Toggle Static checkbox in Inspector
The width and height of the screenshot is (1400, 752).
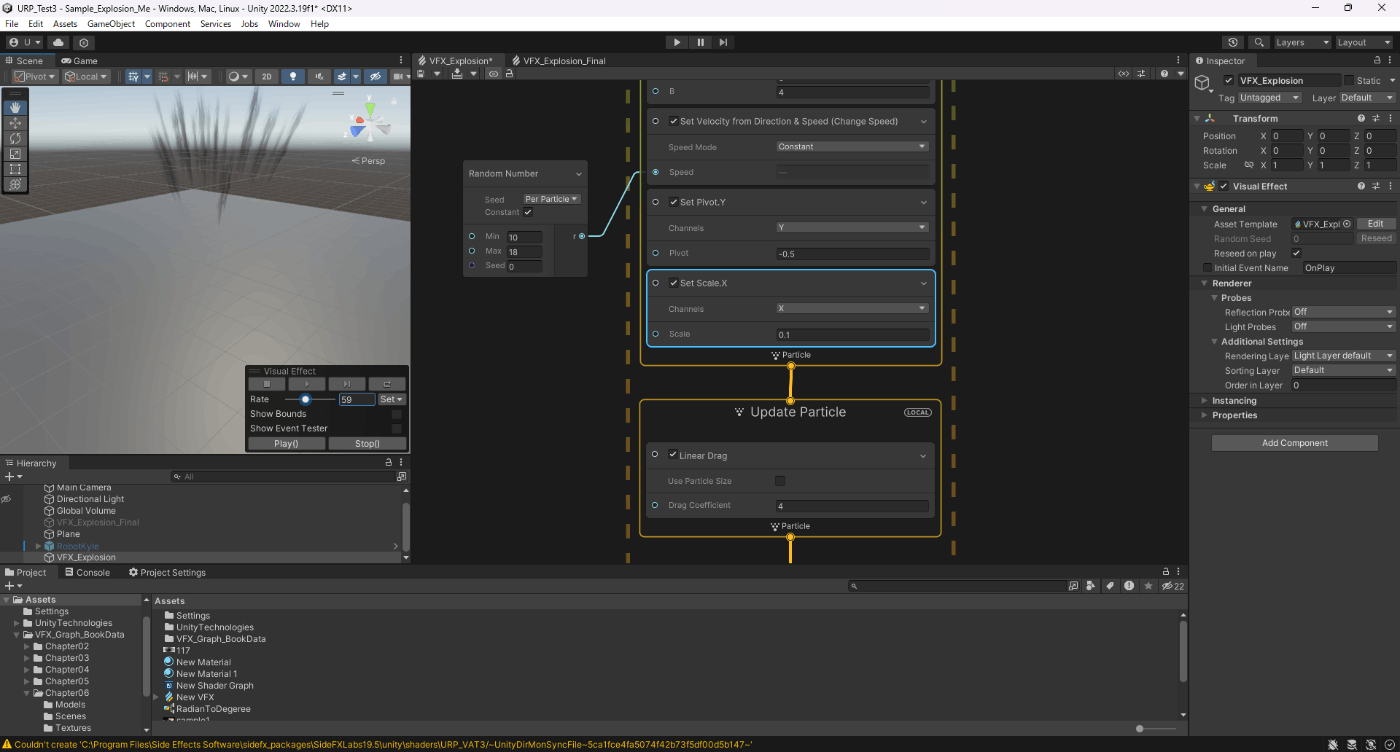point(1348,80)
